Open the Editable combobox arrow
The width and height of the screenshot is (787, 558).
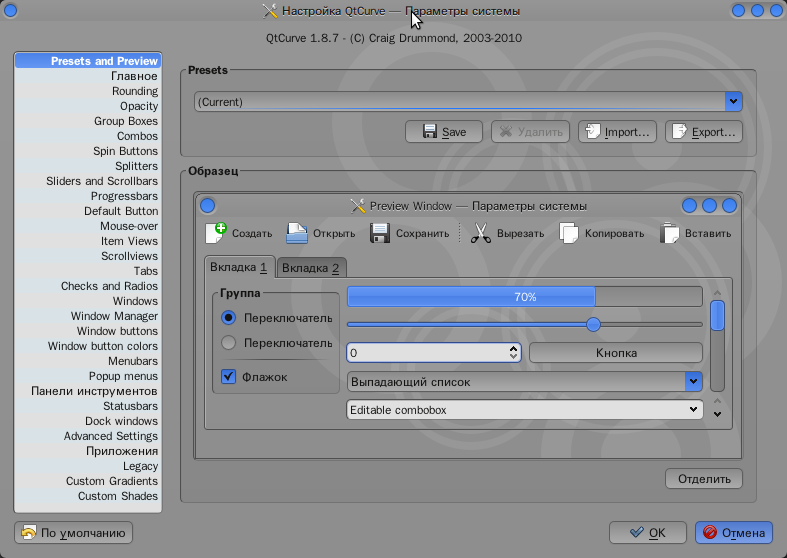click(x=693, y=409)
